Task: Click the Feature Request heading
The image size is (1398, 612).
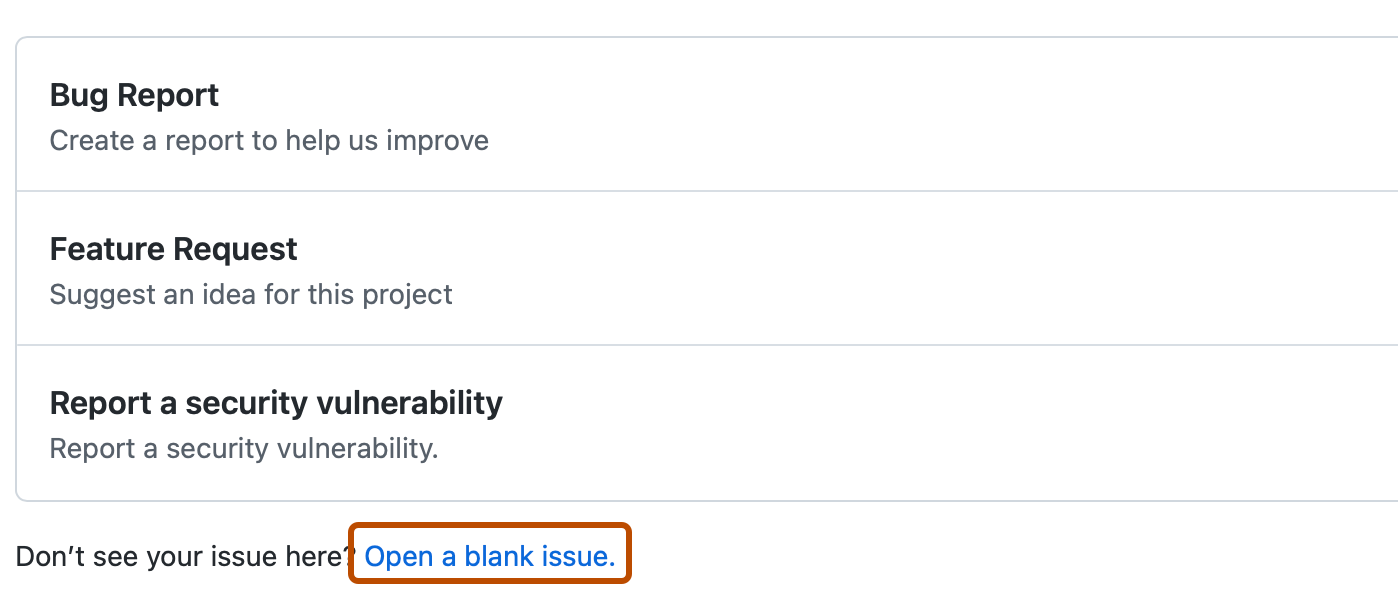Action: pyautogui.click(x=173, y=248)
